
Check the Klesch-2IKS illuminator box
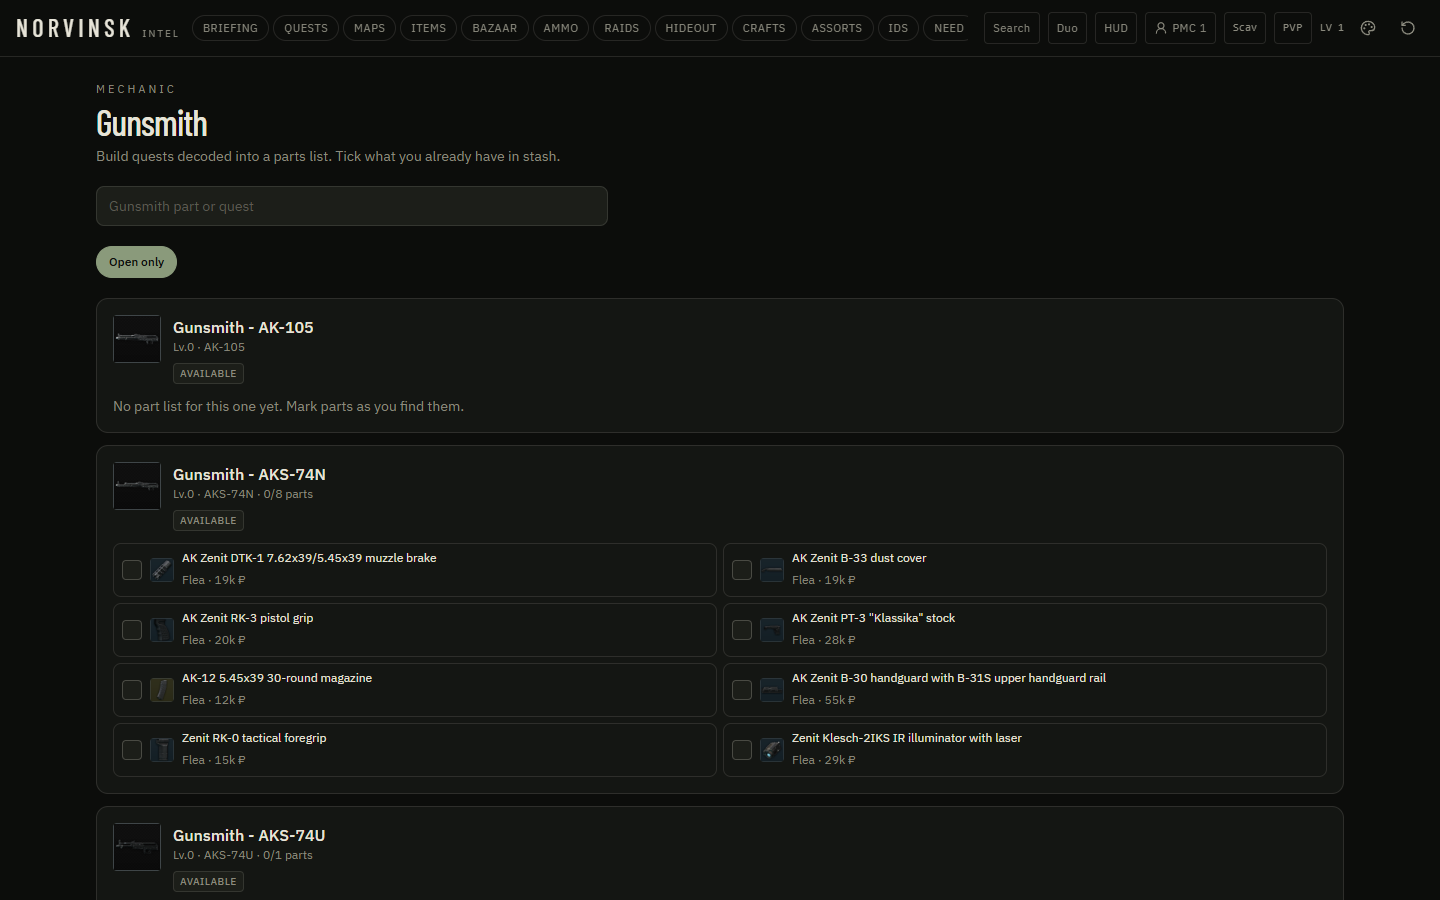pos(742,750)
